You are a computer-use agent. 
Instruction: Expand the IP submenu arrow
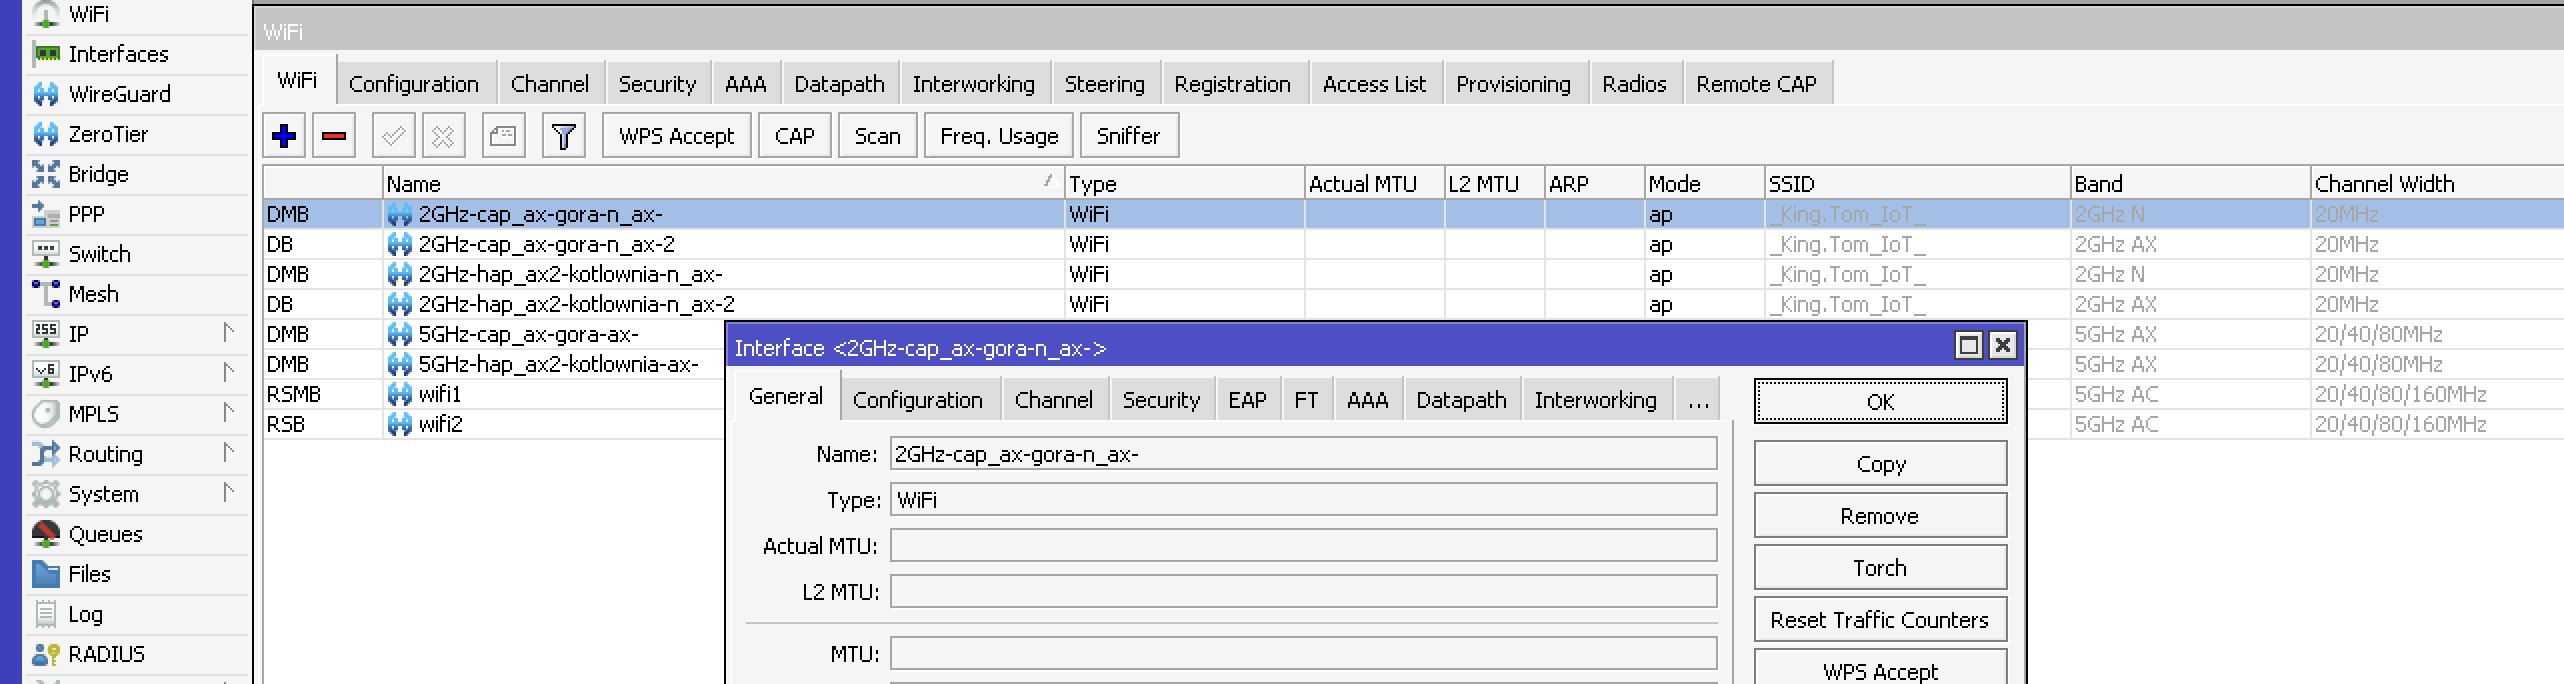[x=228, y=333]
